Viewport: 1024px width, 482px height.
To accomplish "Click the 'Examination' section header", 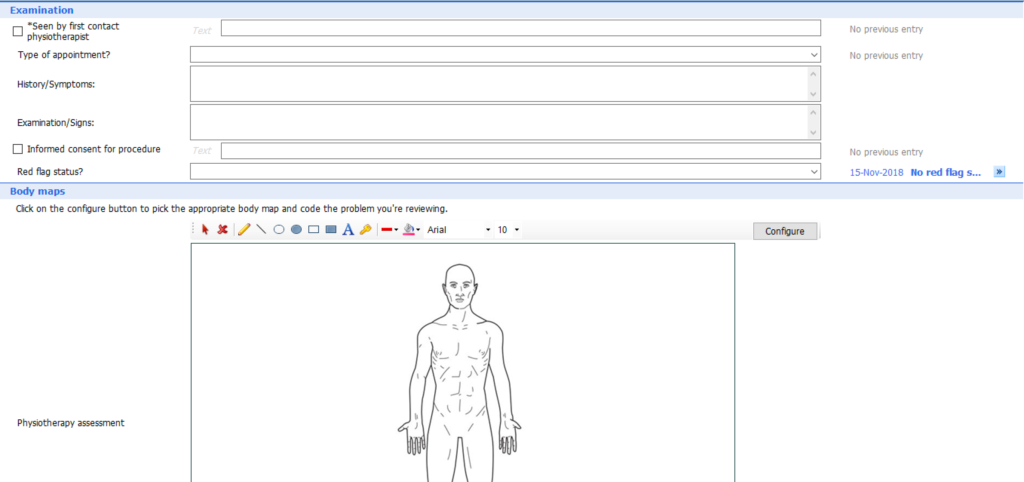I will coord(42,10).
